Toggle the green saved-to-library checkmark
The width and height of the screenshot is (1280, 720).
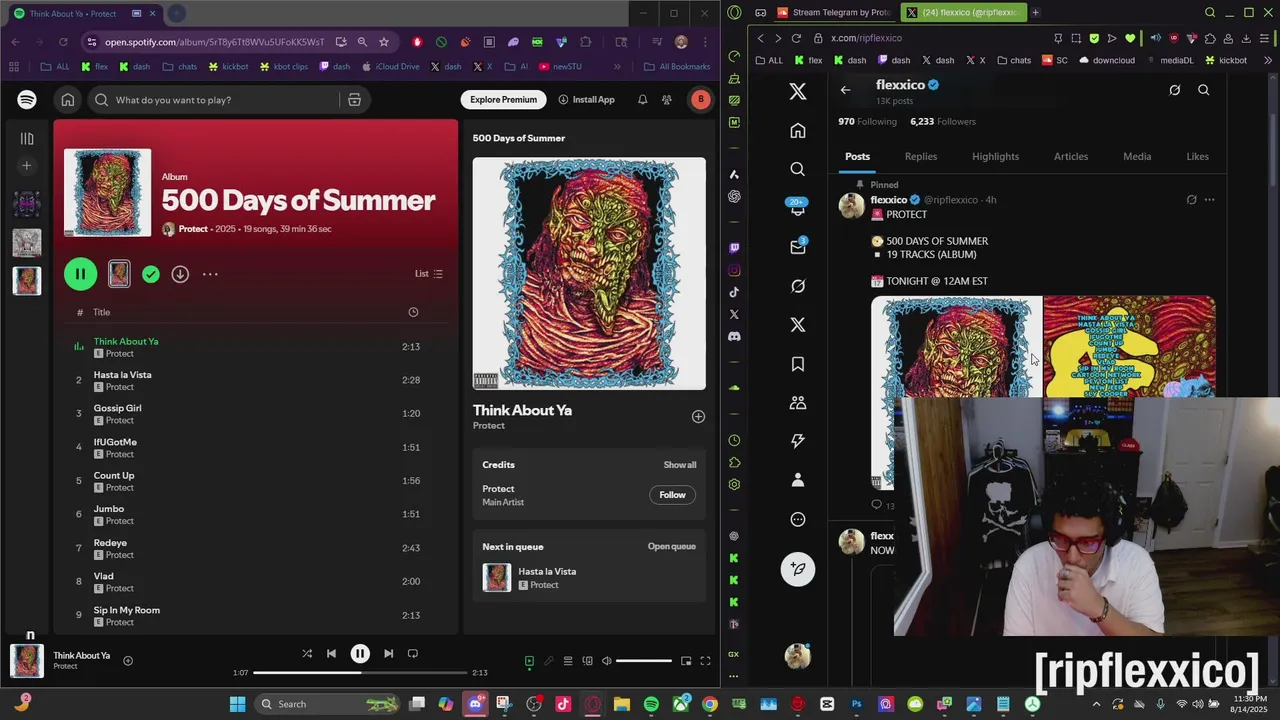150,274
